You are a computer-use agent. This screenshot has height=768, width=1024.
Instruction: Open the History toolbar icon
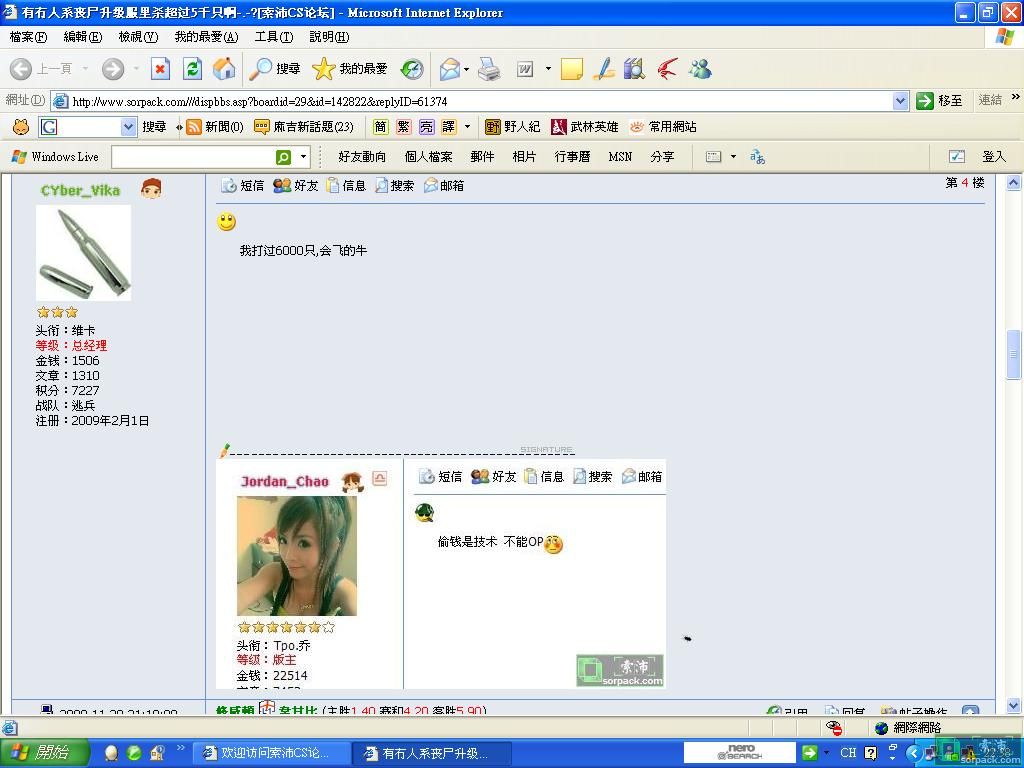tap(412, 68)
